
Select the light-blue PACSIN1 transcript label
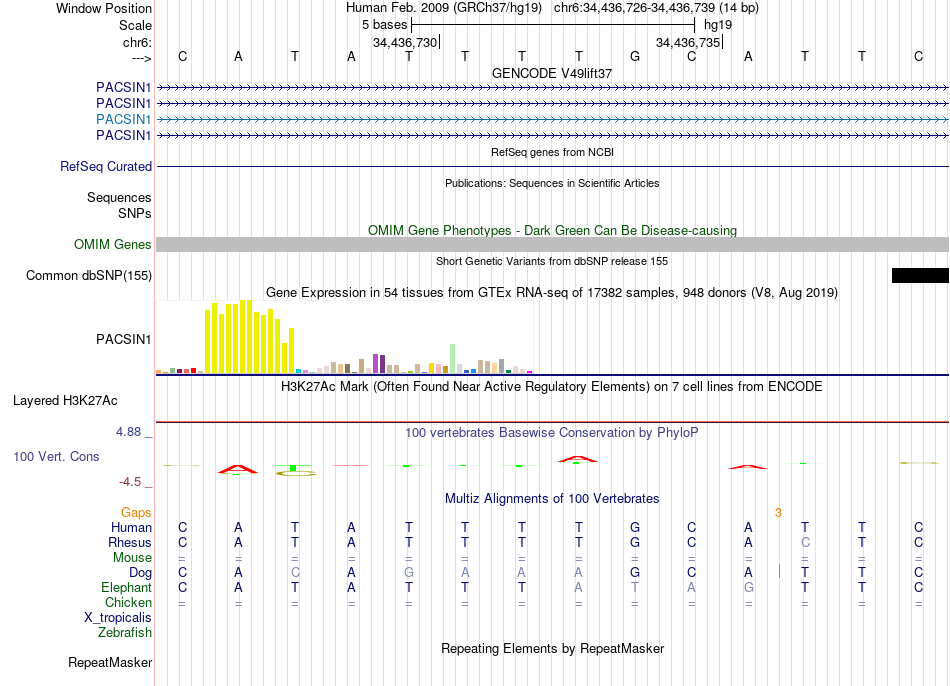tap(123, 119)
